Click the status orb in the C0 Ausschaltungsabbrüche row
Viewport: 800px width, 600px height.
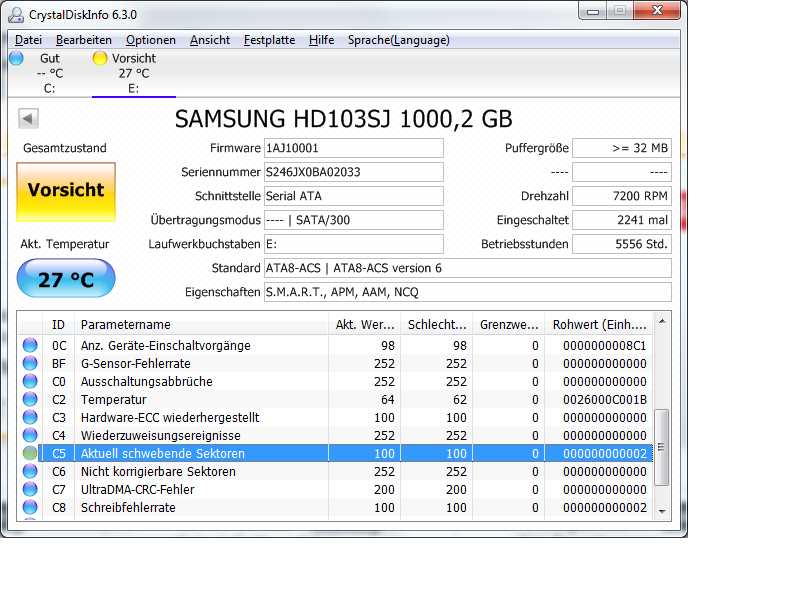point(30,381)
